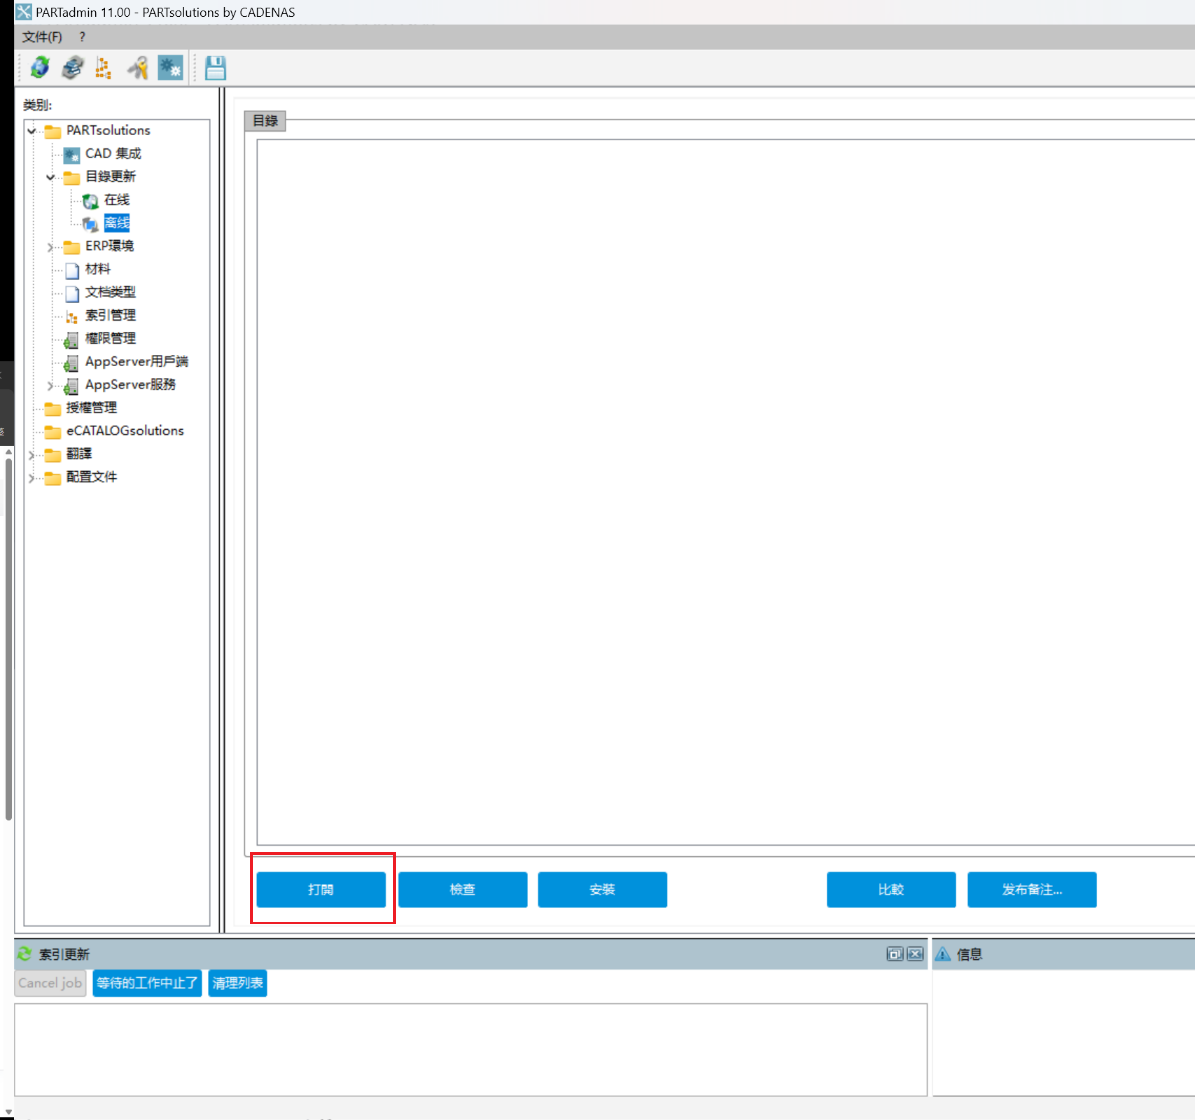The height and width of the screenshot is (1120, 1195).
Task: Click the 清理列表 button
Action: (238, 983)
